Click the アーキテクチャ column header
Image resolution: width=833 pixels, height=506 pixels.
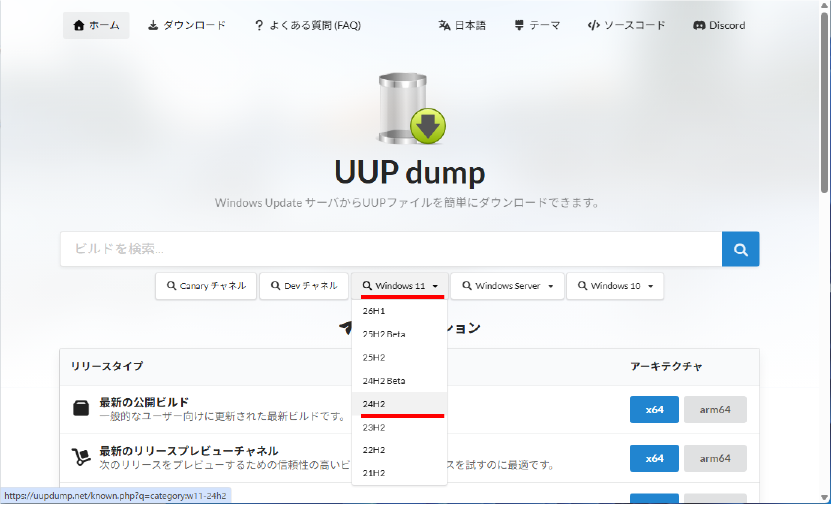point(667,366)
